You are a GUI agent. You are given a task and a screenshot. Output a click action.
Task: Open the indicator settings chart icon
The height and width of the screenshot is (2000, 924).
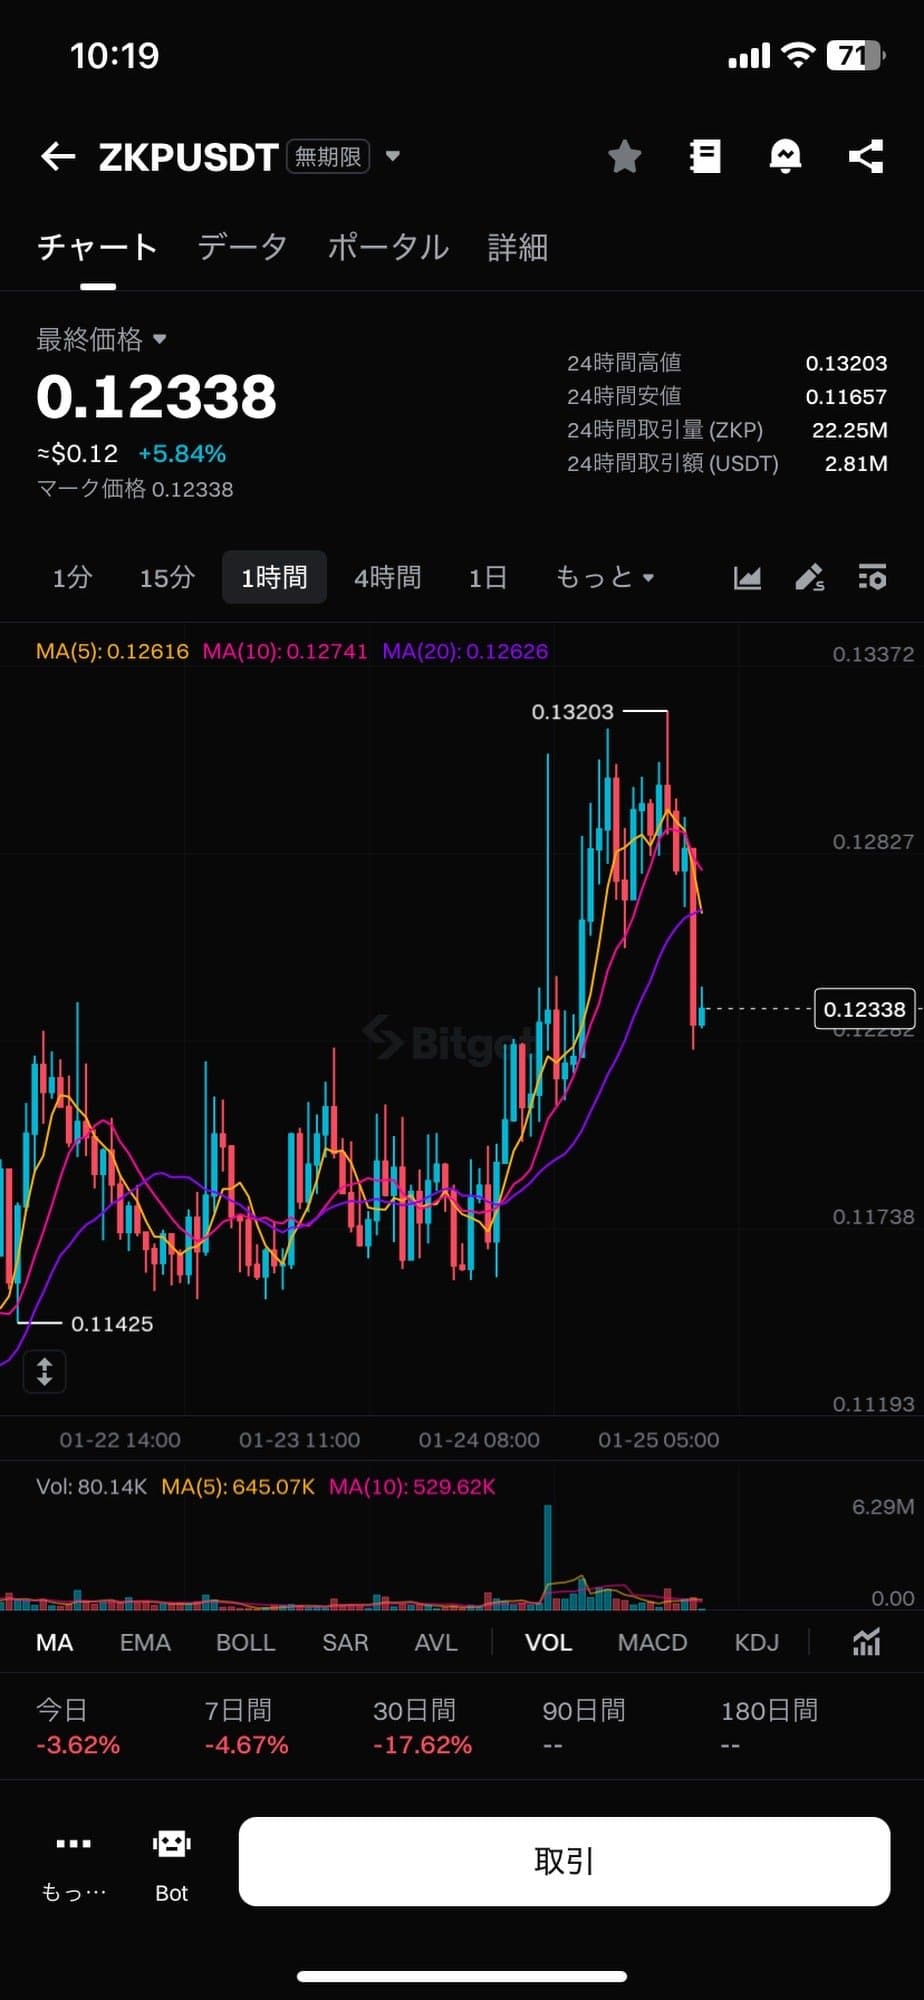(866, 1642)
